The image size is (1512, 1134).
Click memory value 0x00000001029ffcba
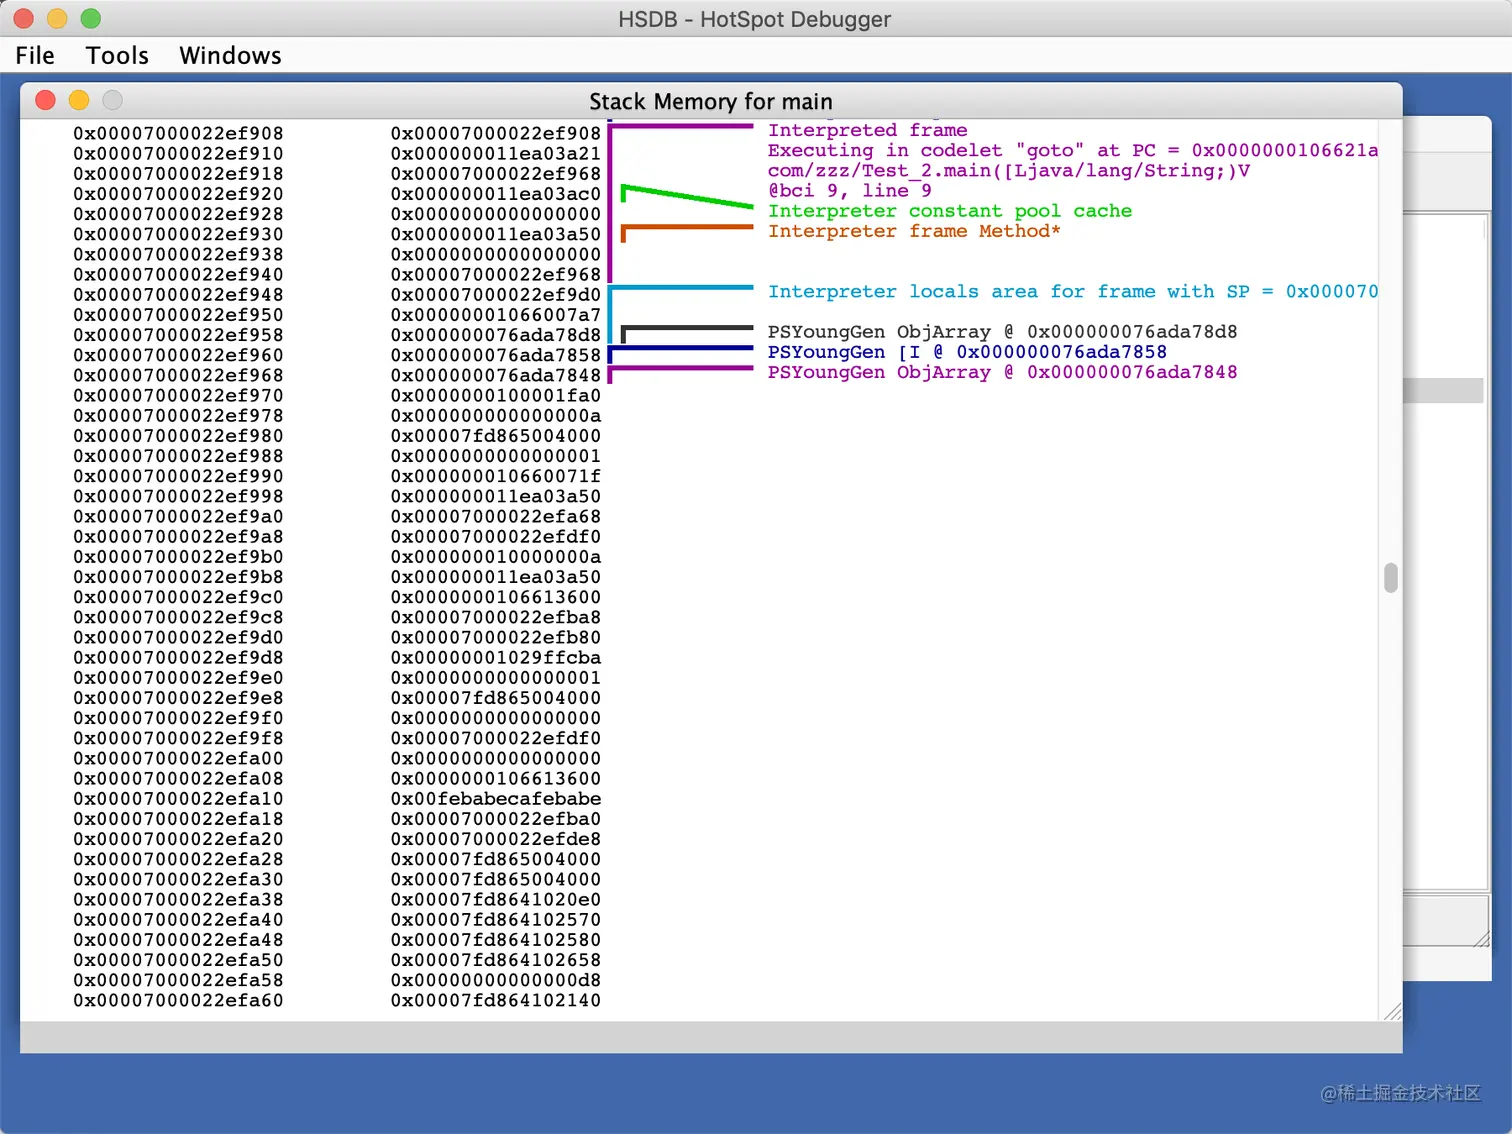[496, 658]
